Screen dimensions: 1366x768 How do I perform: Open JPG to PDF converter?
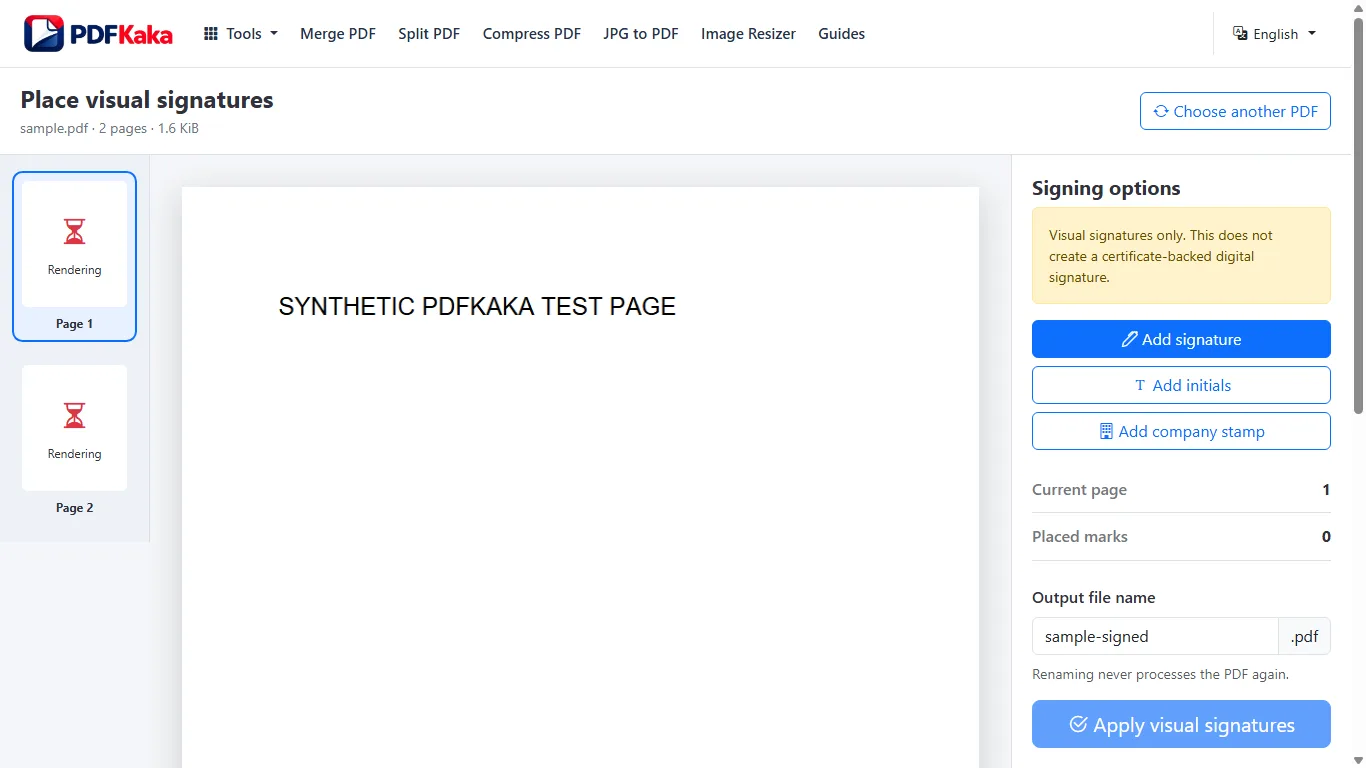[x=641, y=34]
